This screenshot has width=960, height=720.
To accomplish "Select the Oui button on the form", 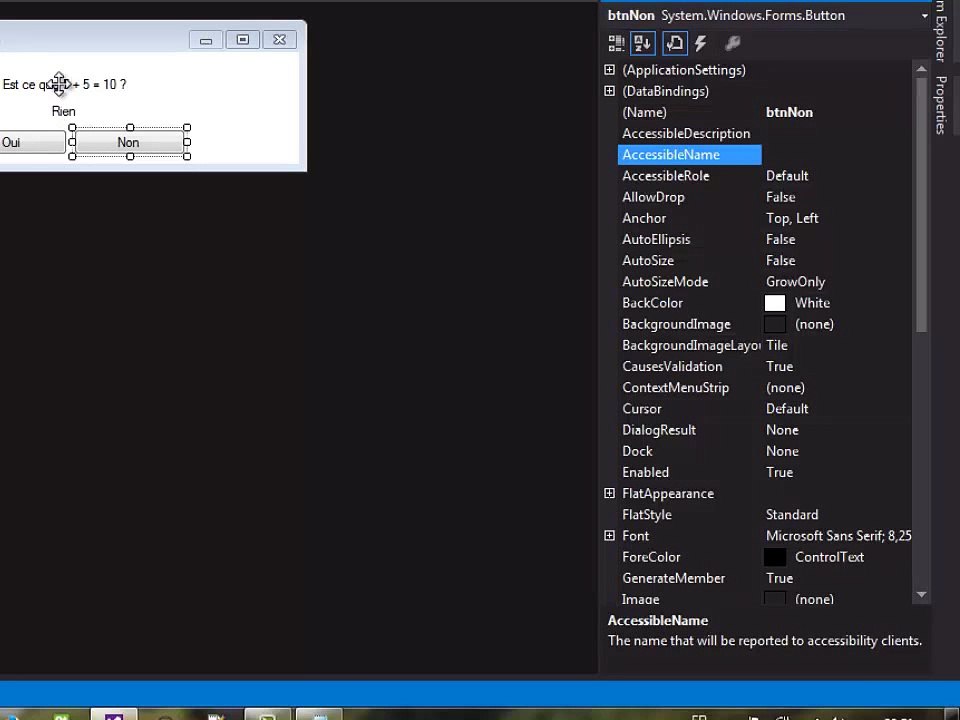I will (32, 142).
